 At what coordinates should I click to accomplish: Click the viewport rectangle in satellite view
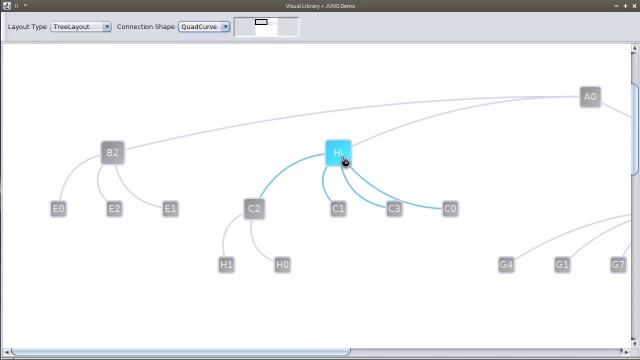tap(261, 22)
